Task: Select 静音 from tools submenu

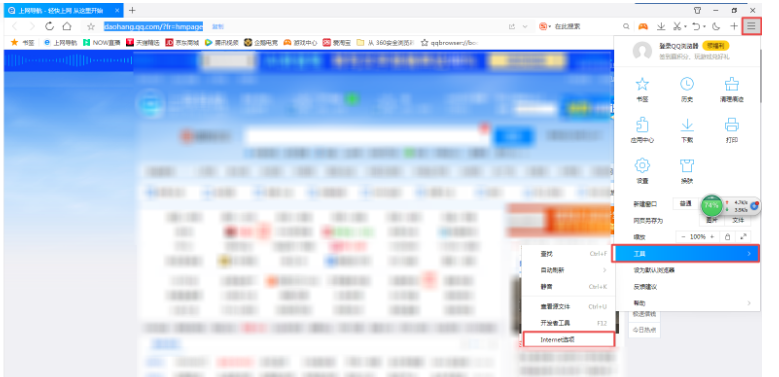Action: [569, 287]
